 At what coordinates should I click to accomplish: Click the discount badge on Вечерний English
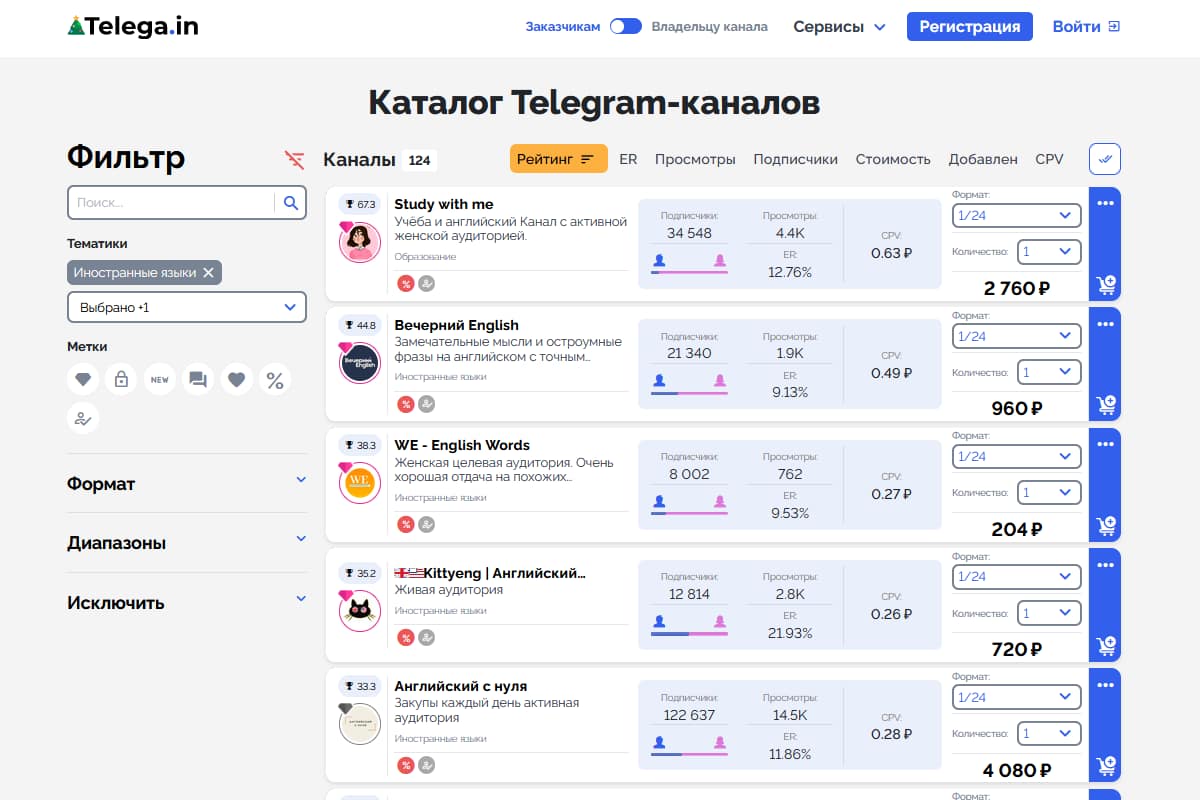coord(405,404)
